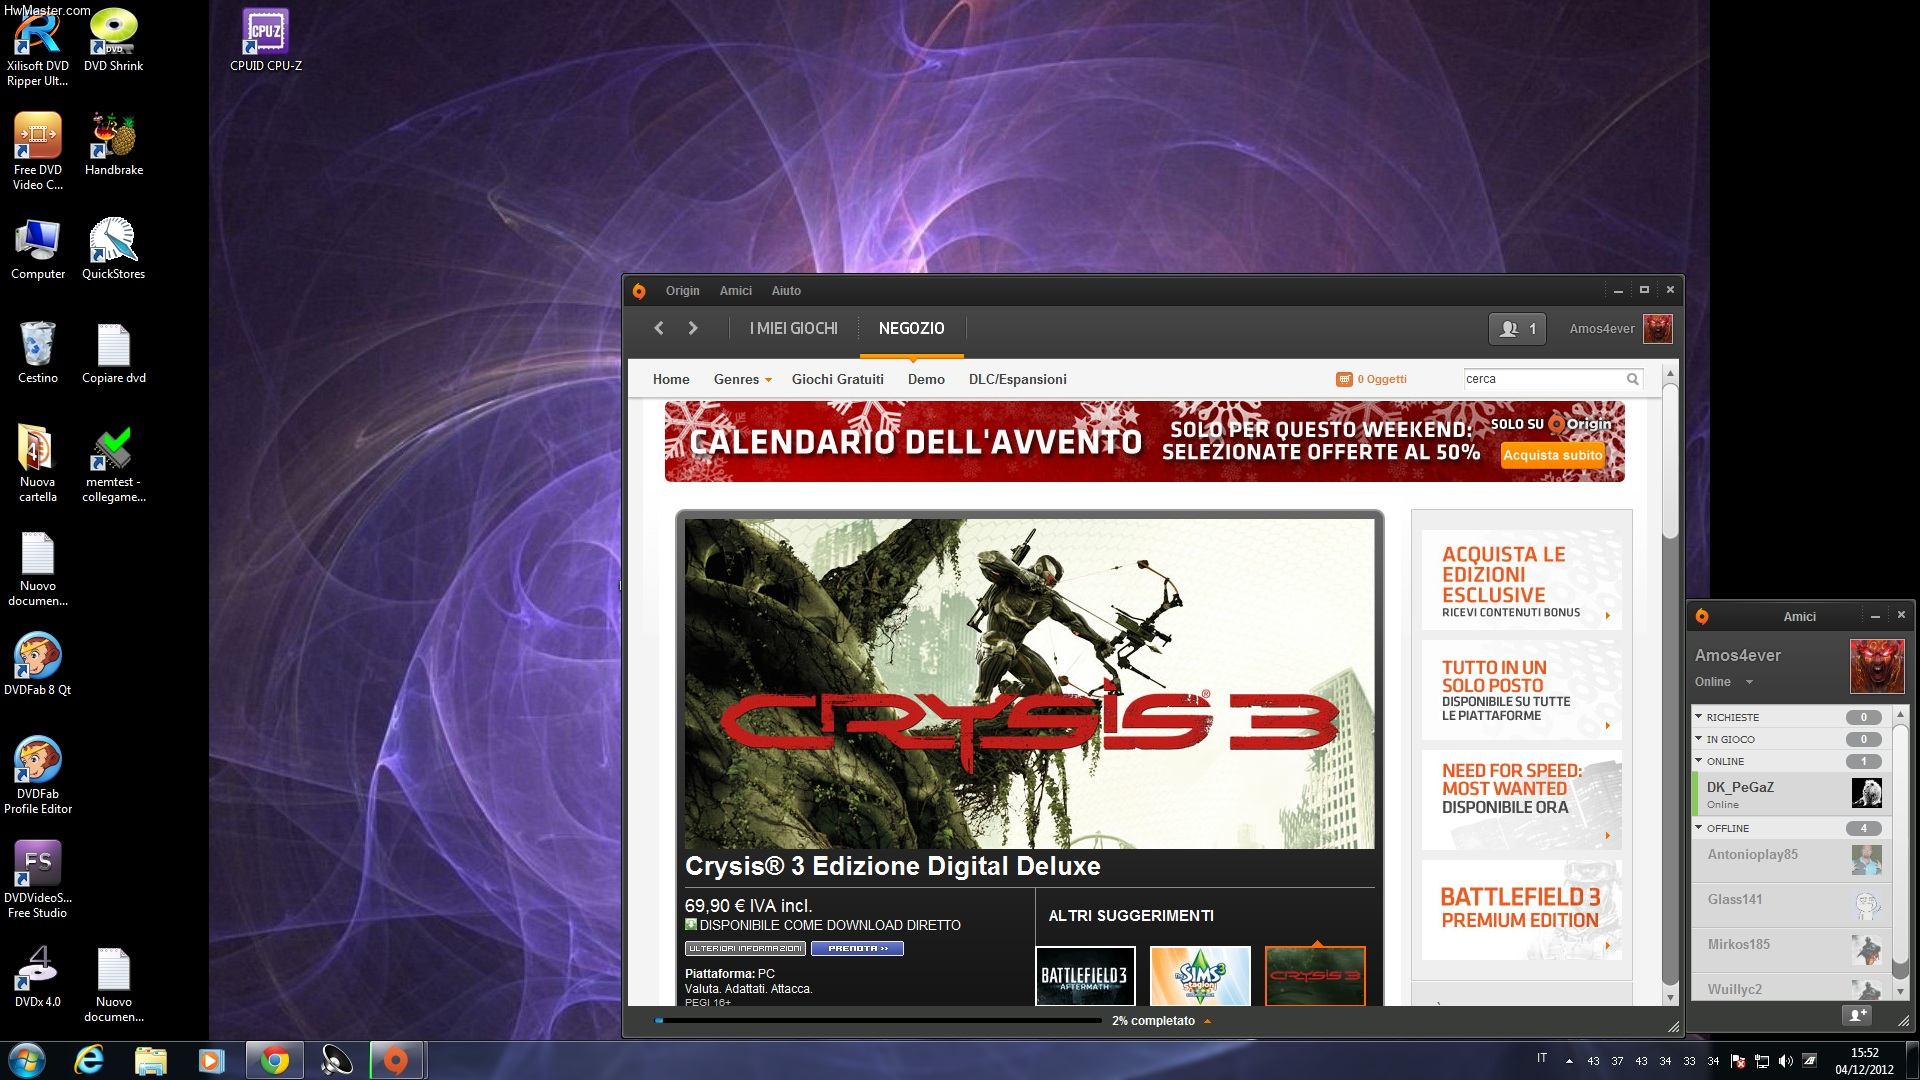Switch to I MIEI GIOCHI tab
The image size is (1920, 1080).
[794, 328]
